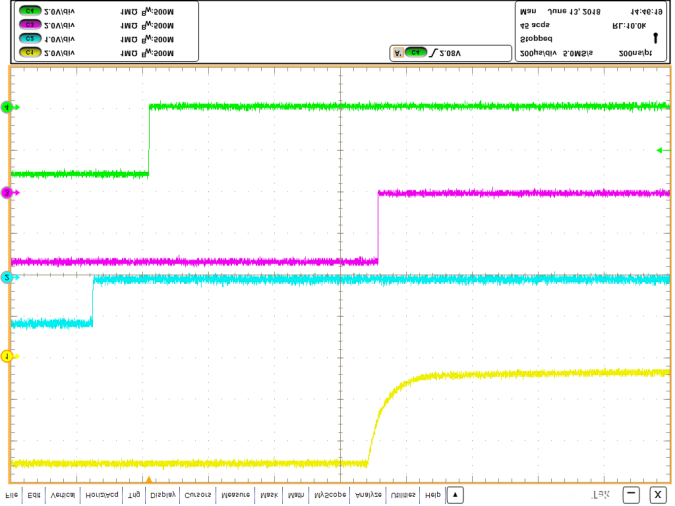This screenshot has height=506, width=675.
Task: Click the Stopped acquisition status
Action: tap(536, 39)
